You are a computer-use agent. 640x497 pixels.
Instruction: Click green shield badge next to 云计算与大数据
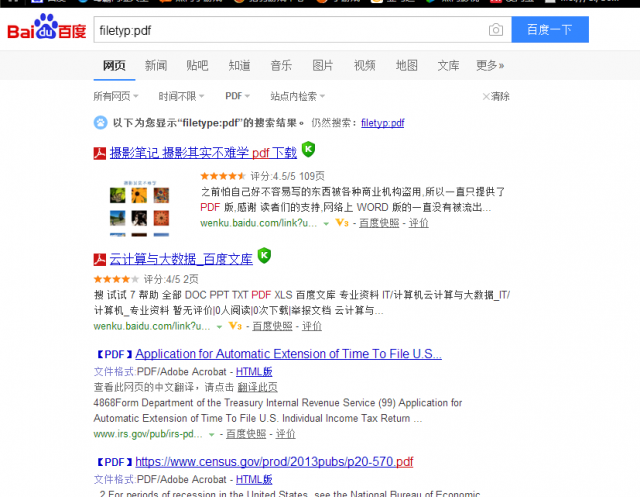pos(264,255)
